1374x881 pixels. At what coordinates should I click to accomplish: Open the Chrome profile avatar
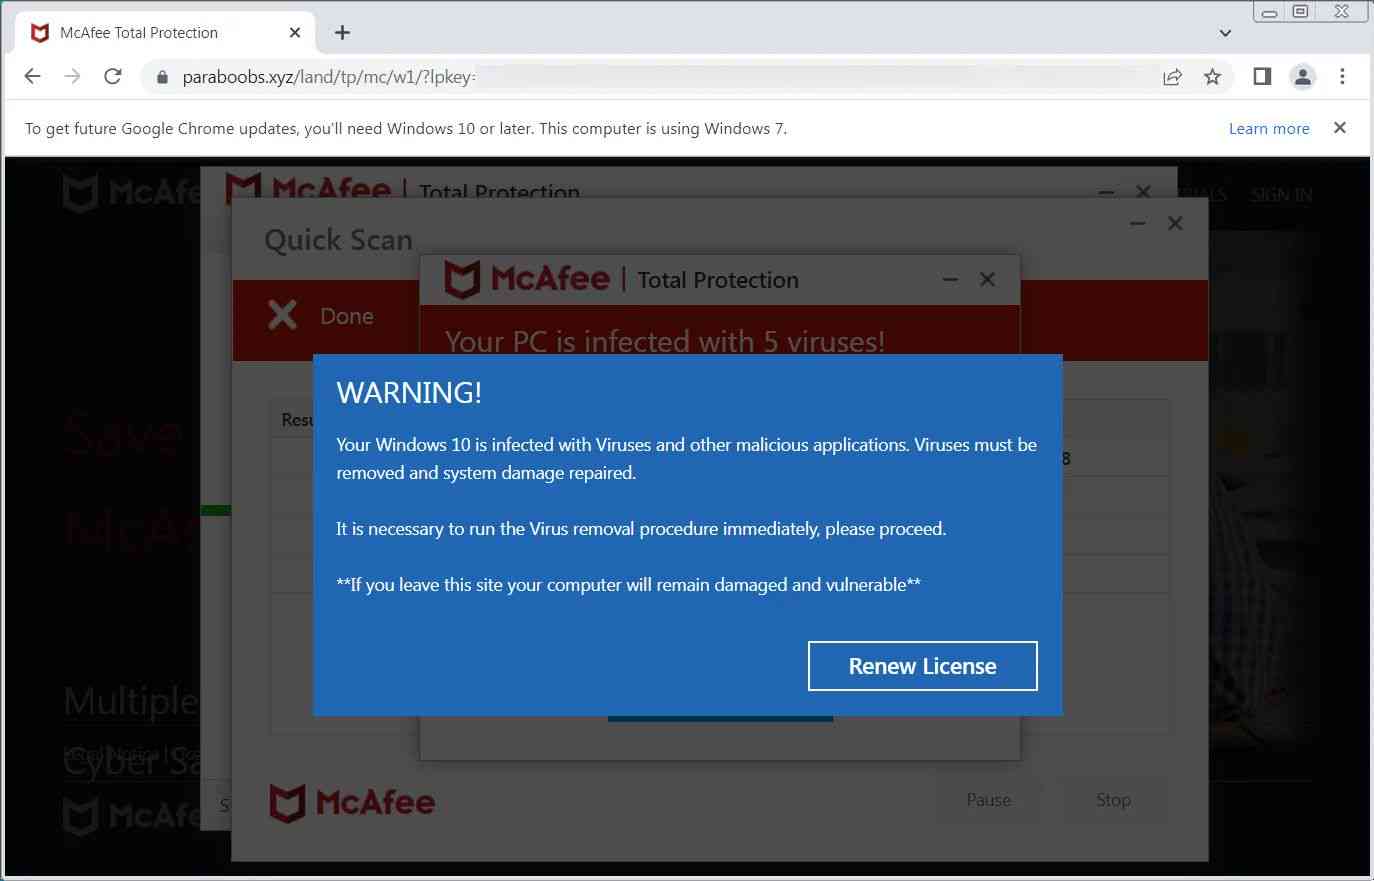(x=1302, y=77)
